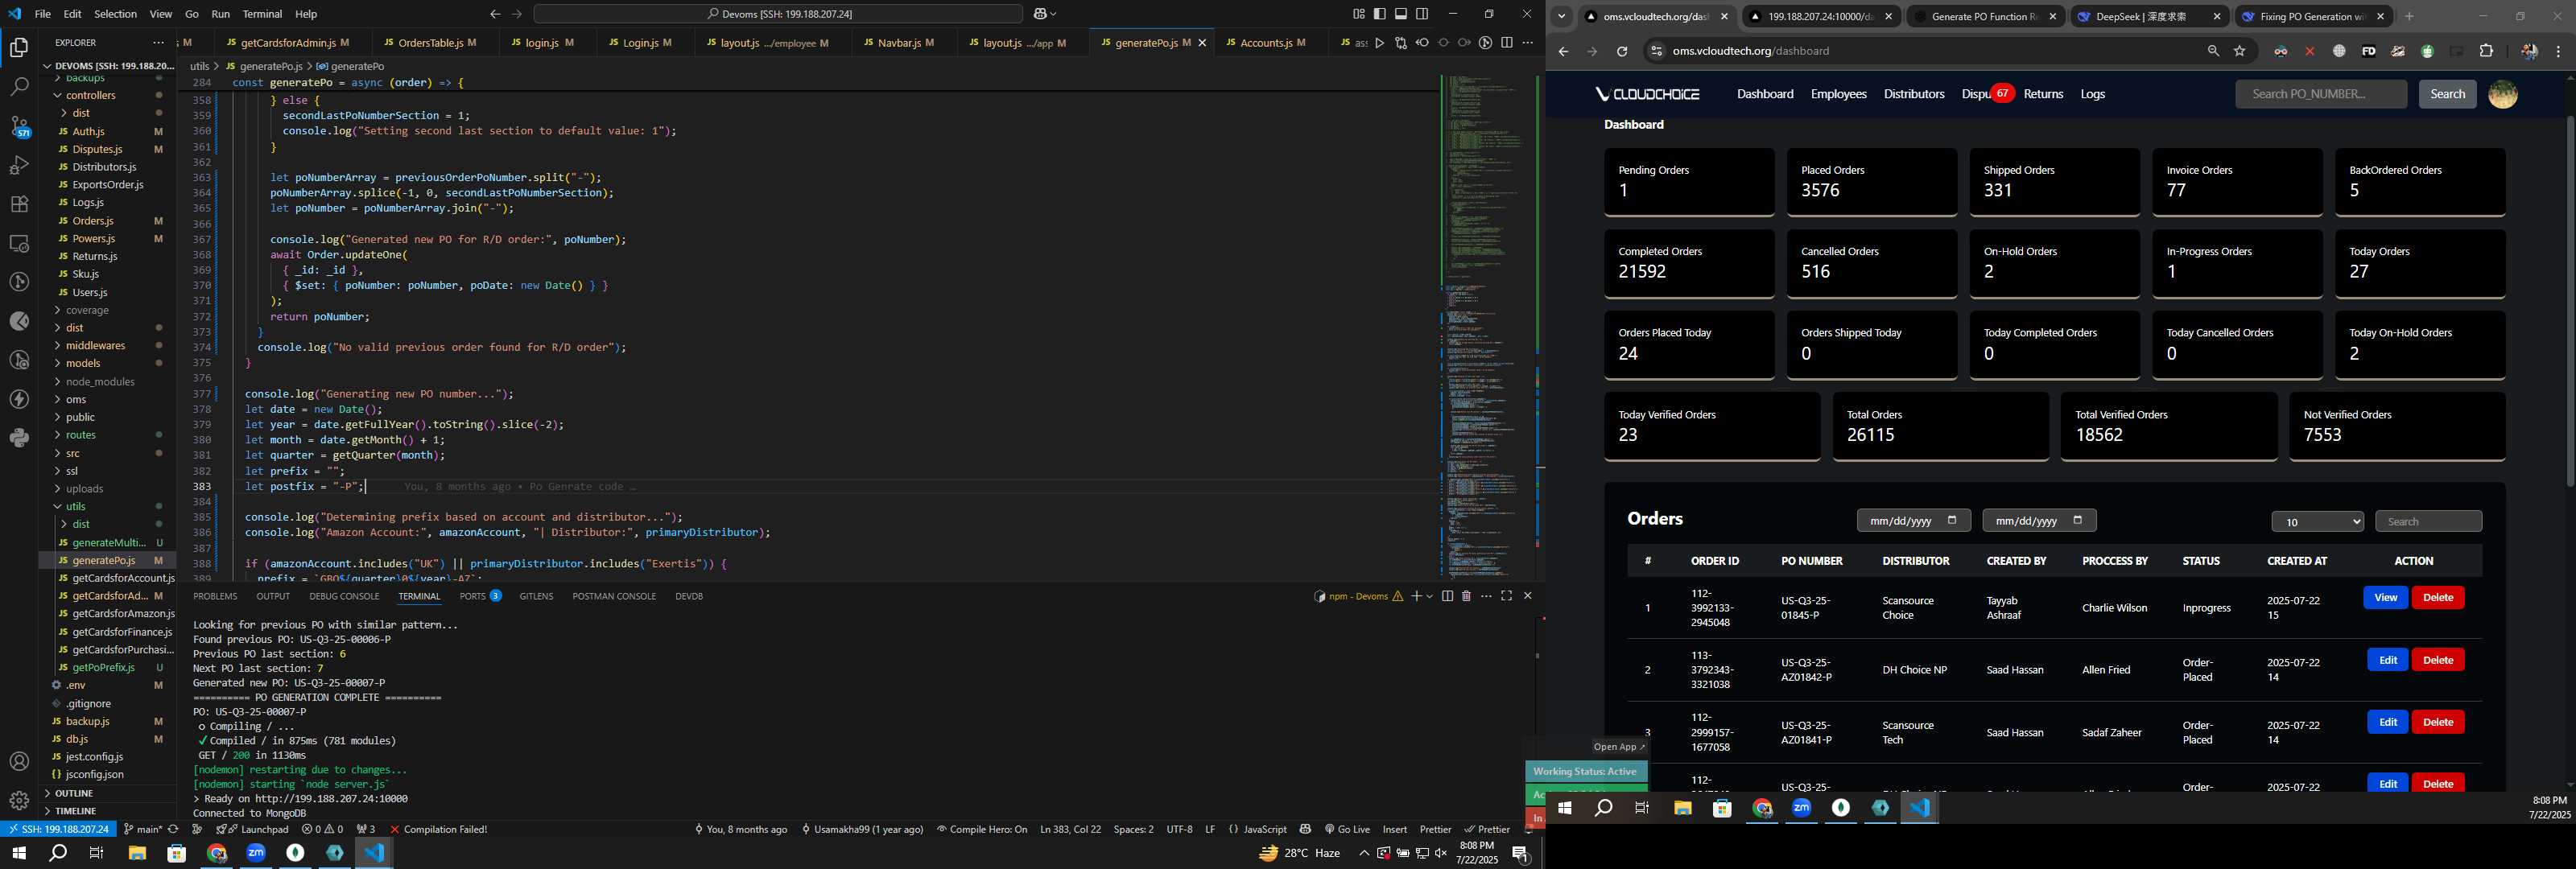
Task: Click the first mm/dd/yyyy date field
Action: (x=1913, y=520)
